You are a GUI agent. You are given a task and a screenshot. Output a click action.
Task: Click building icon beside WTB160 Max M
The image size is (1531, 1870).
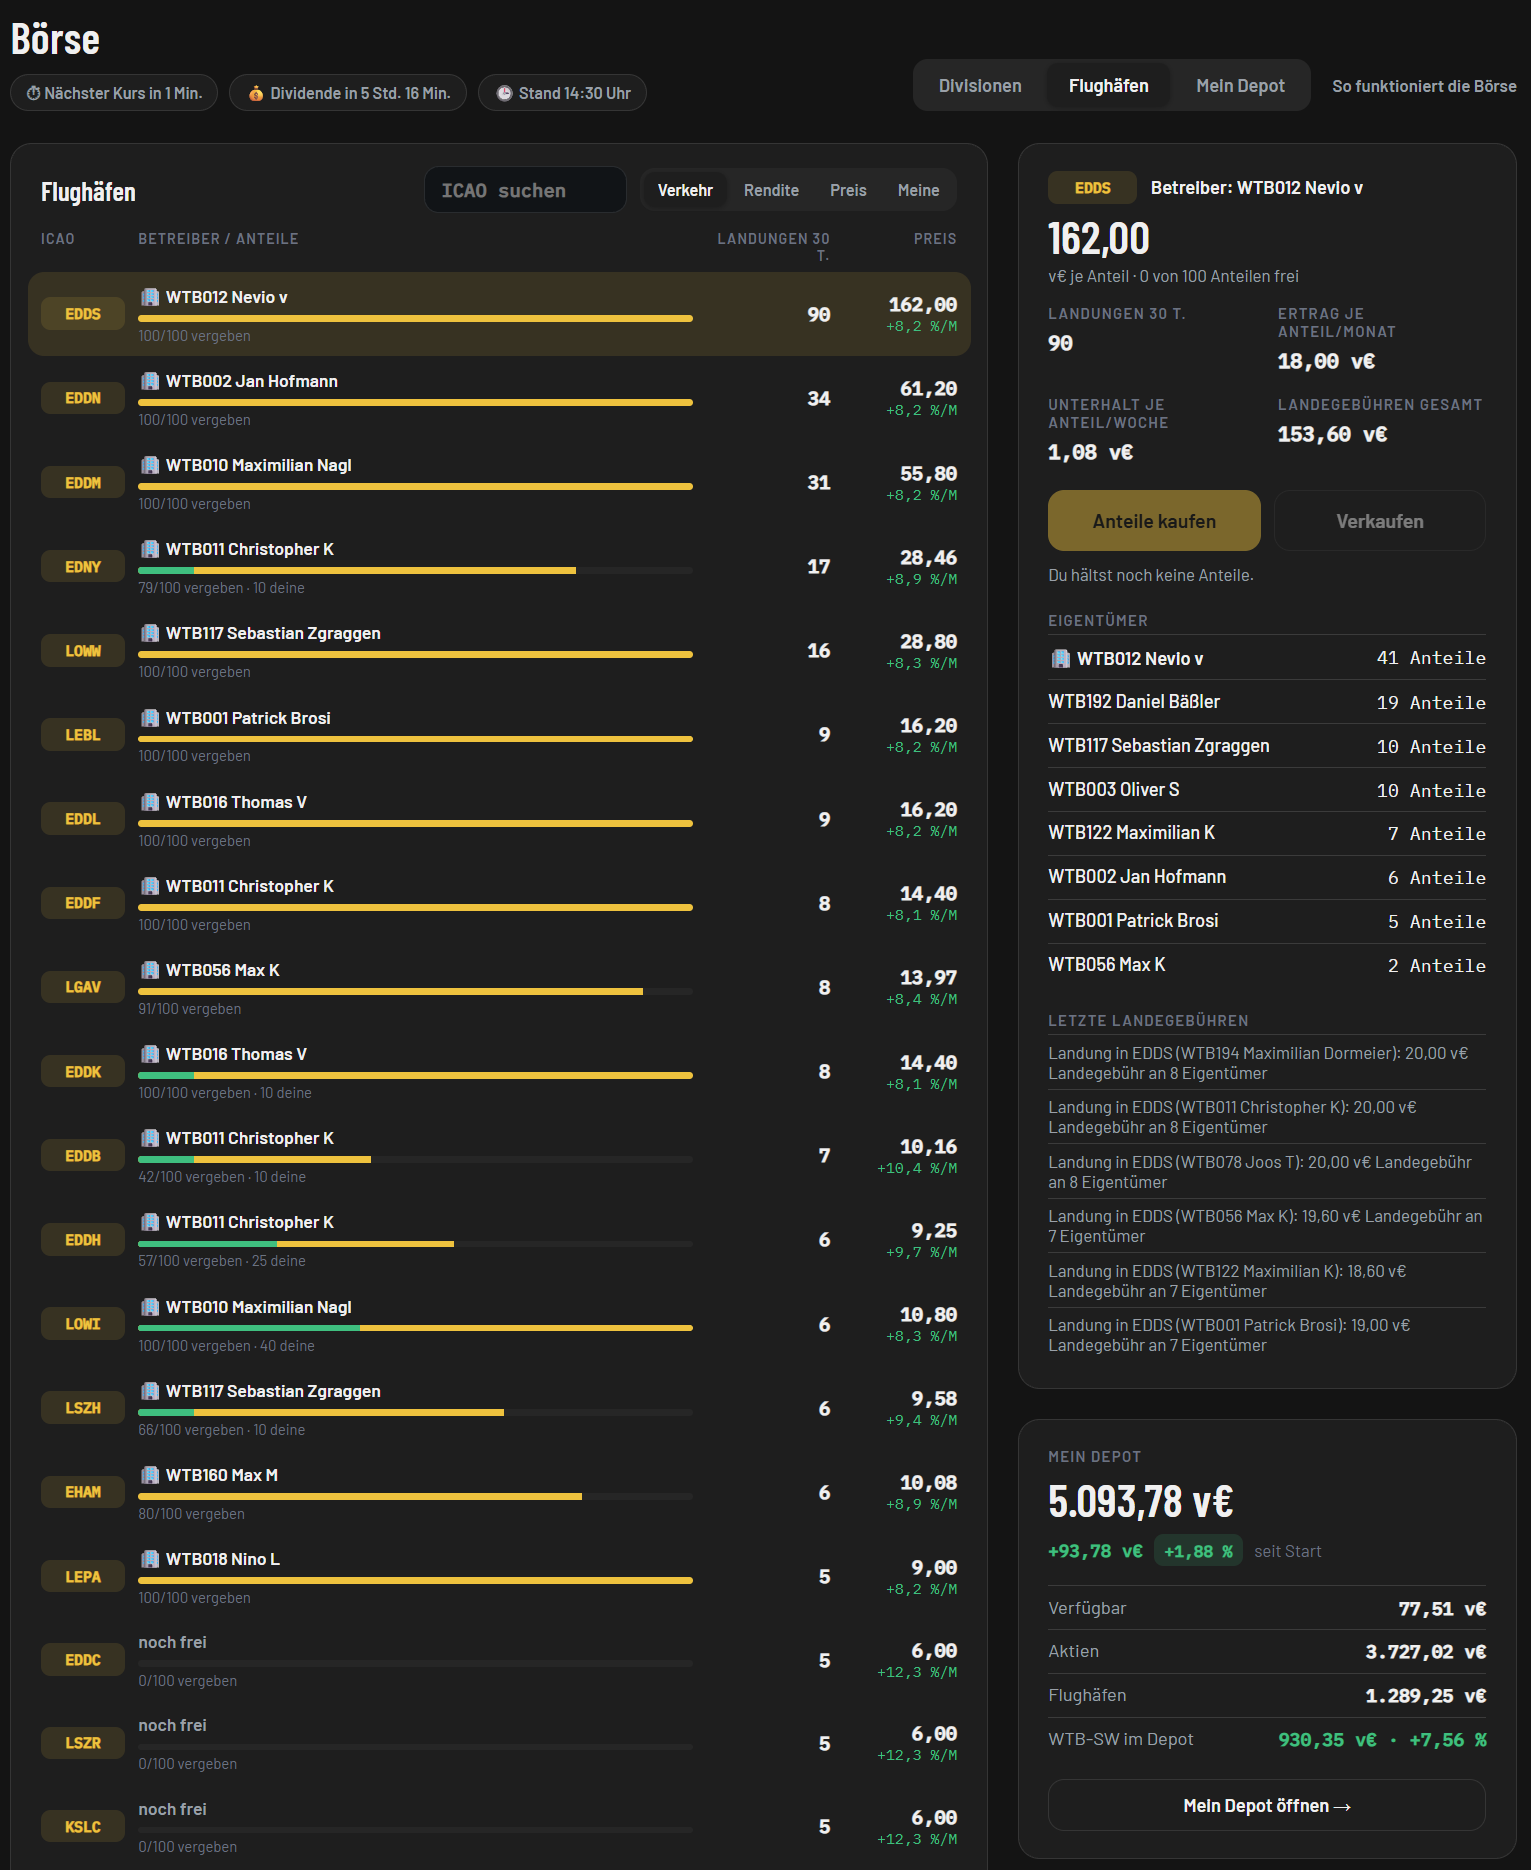click(150, 1475)
